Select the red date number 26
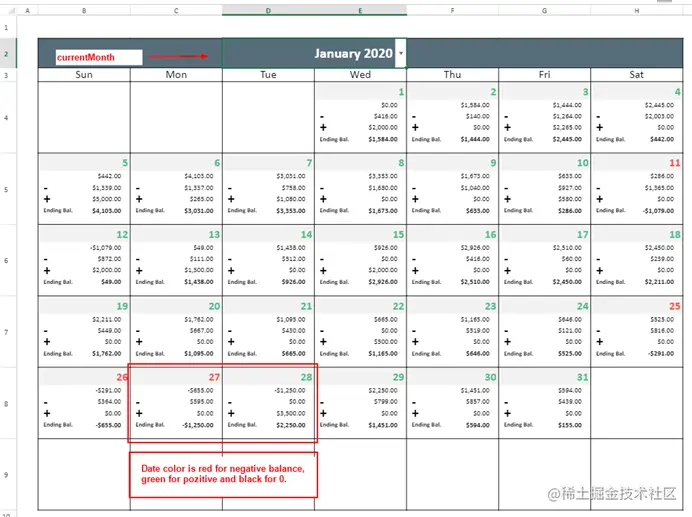Screen dimensions: 692x517 [x=122, y=377]
